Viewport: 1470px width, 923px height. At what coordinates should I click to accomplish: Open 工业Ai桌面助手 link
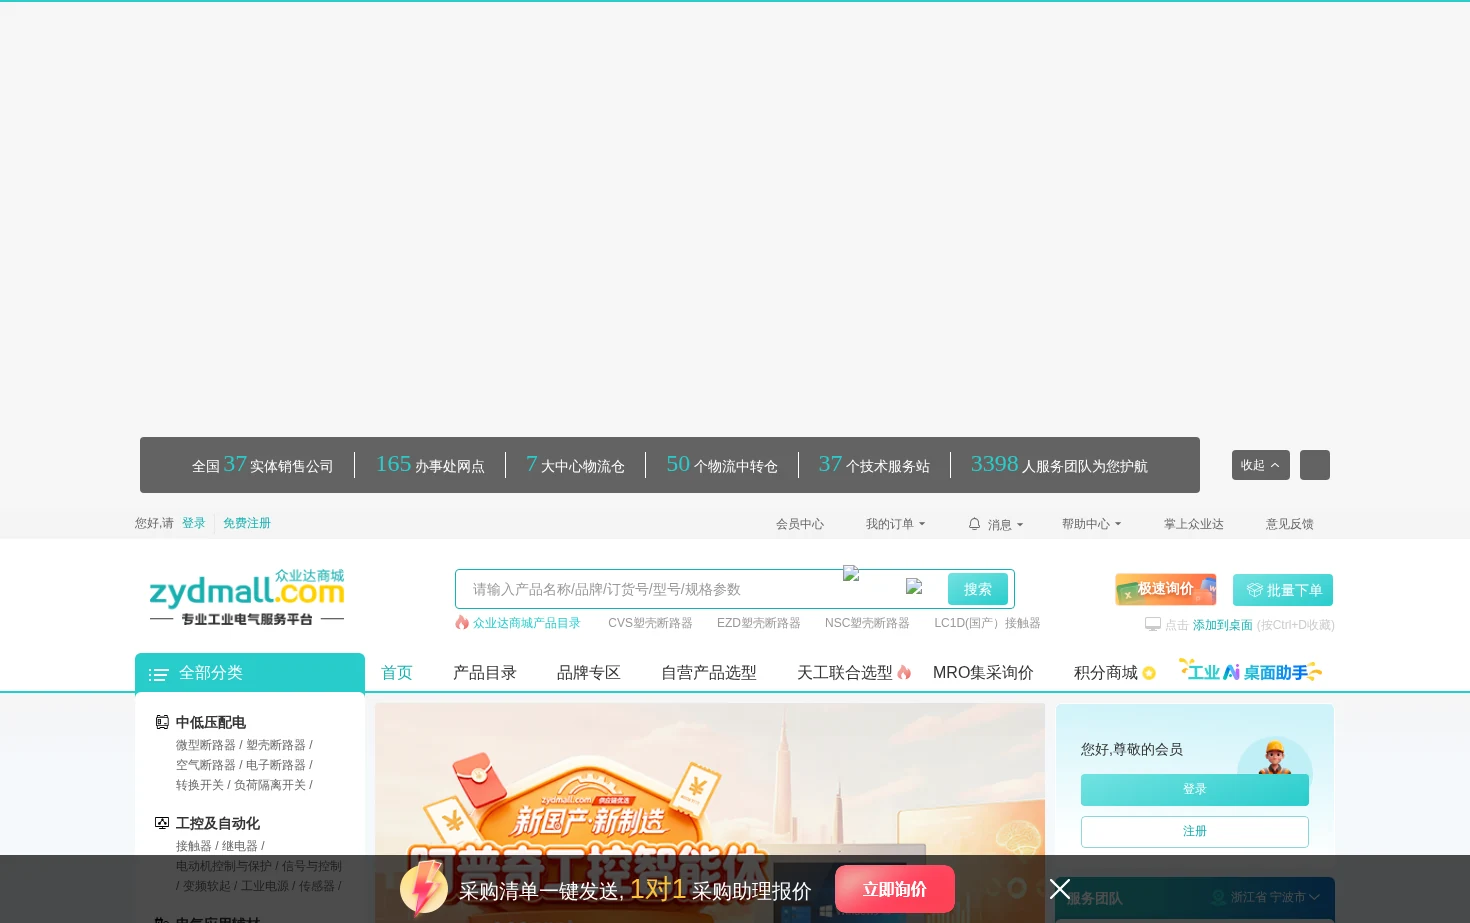pyautogui.click(x=1251, y=670)
